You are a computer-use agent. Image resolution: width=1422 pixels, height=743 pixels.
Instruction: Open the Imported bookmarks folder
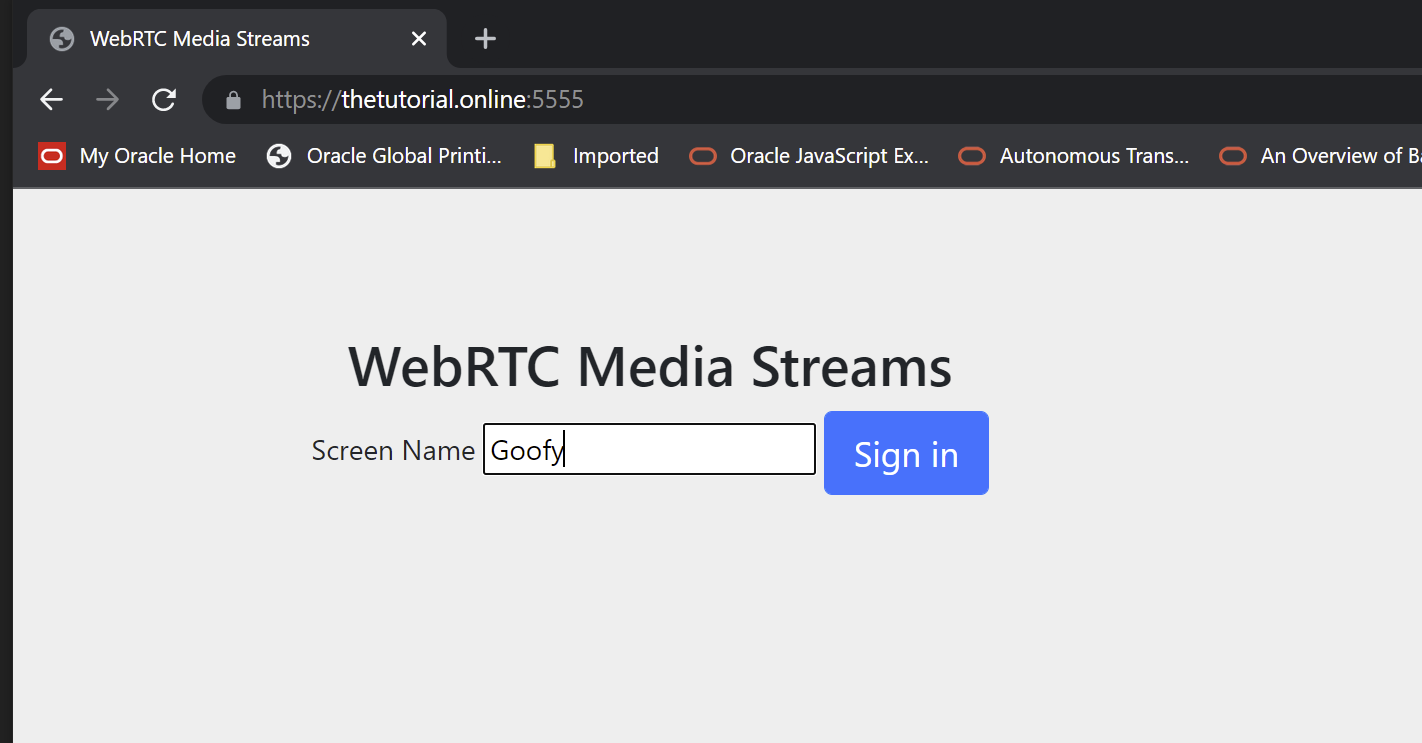pos(597,156)
